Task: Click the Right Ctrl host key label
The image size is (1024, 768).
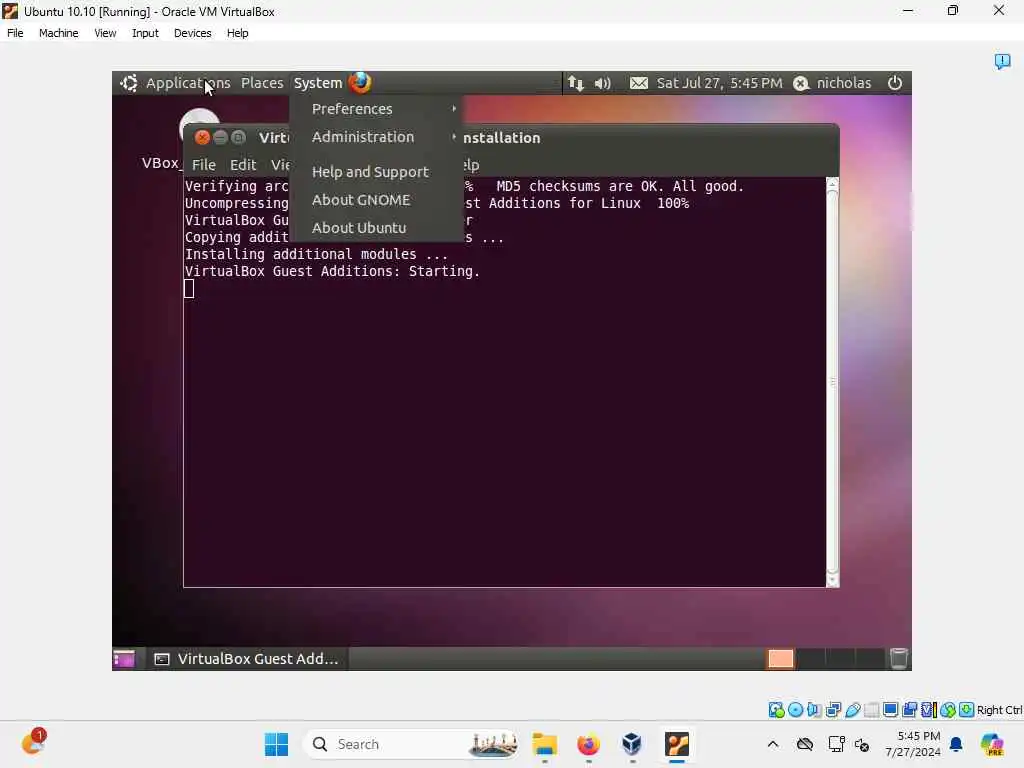Action: 999,710
